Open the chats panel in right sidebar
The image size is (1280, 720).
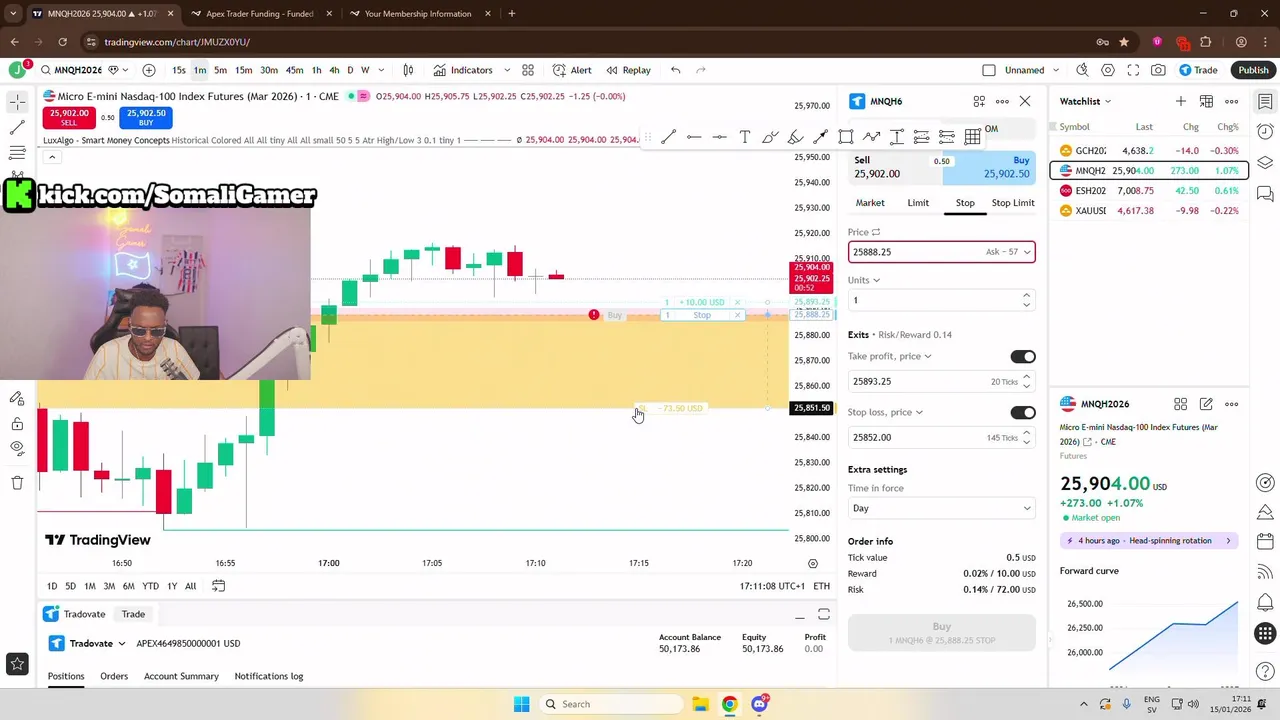(1265, 194)
